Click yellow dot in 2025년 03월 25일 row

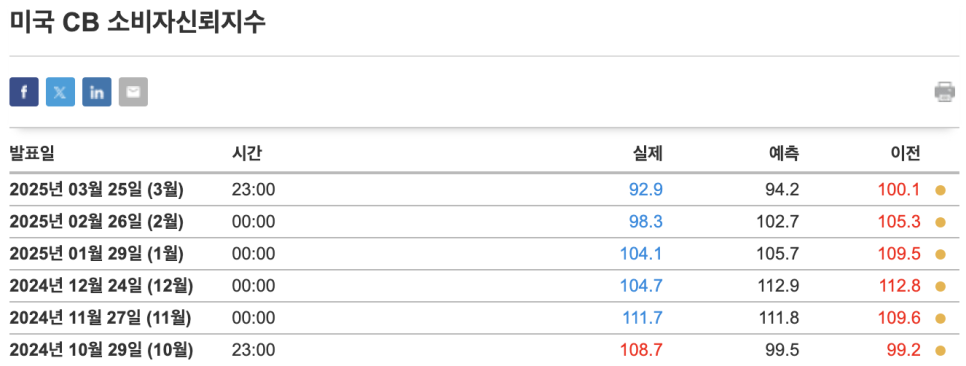click(940, 190)
